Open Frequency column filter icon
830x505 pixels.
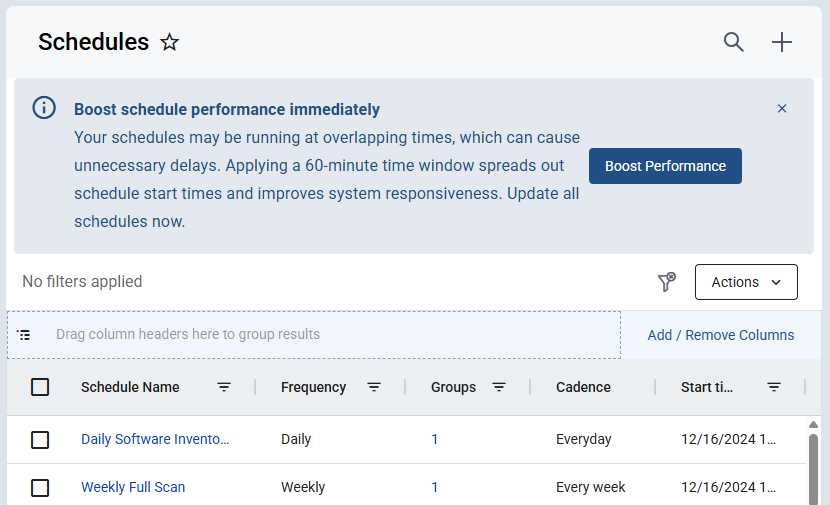374,387
